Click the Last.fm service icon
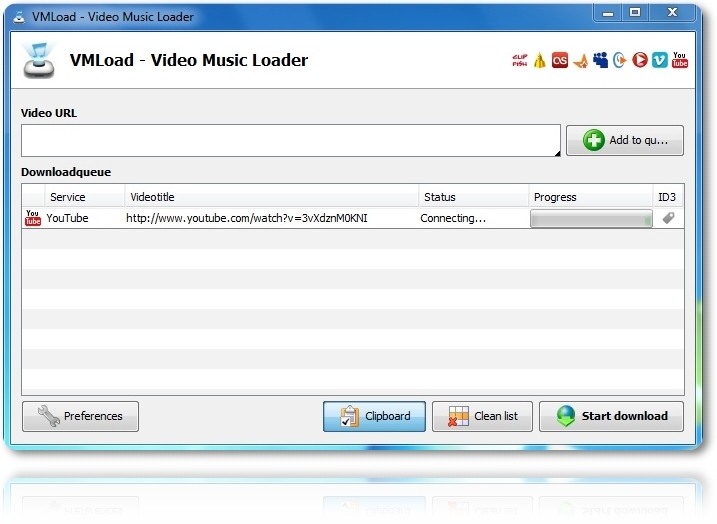717x524 pixels. (x=560, y=60)
